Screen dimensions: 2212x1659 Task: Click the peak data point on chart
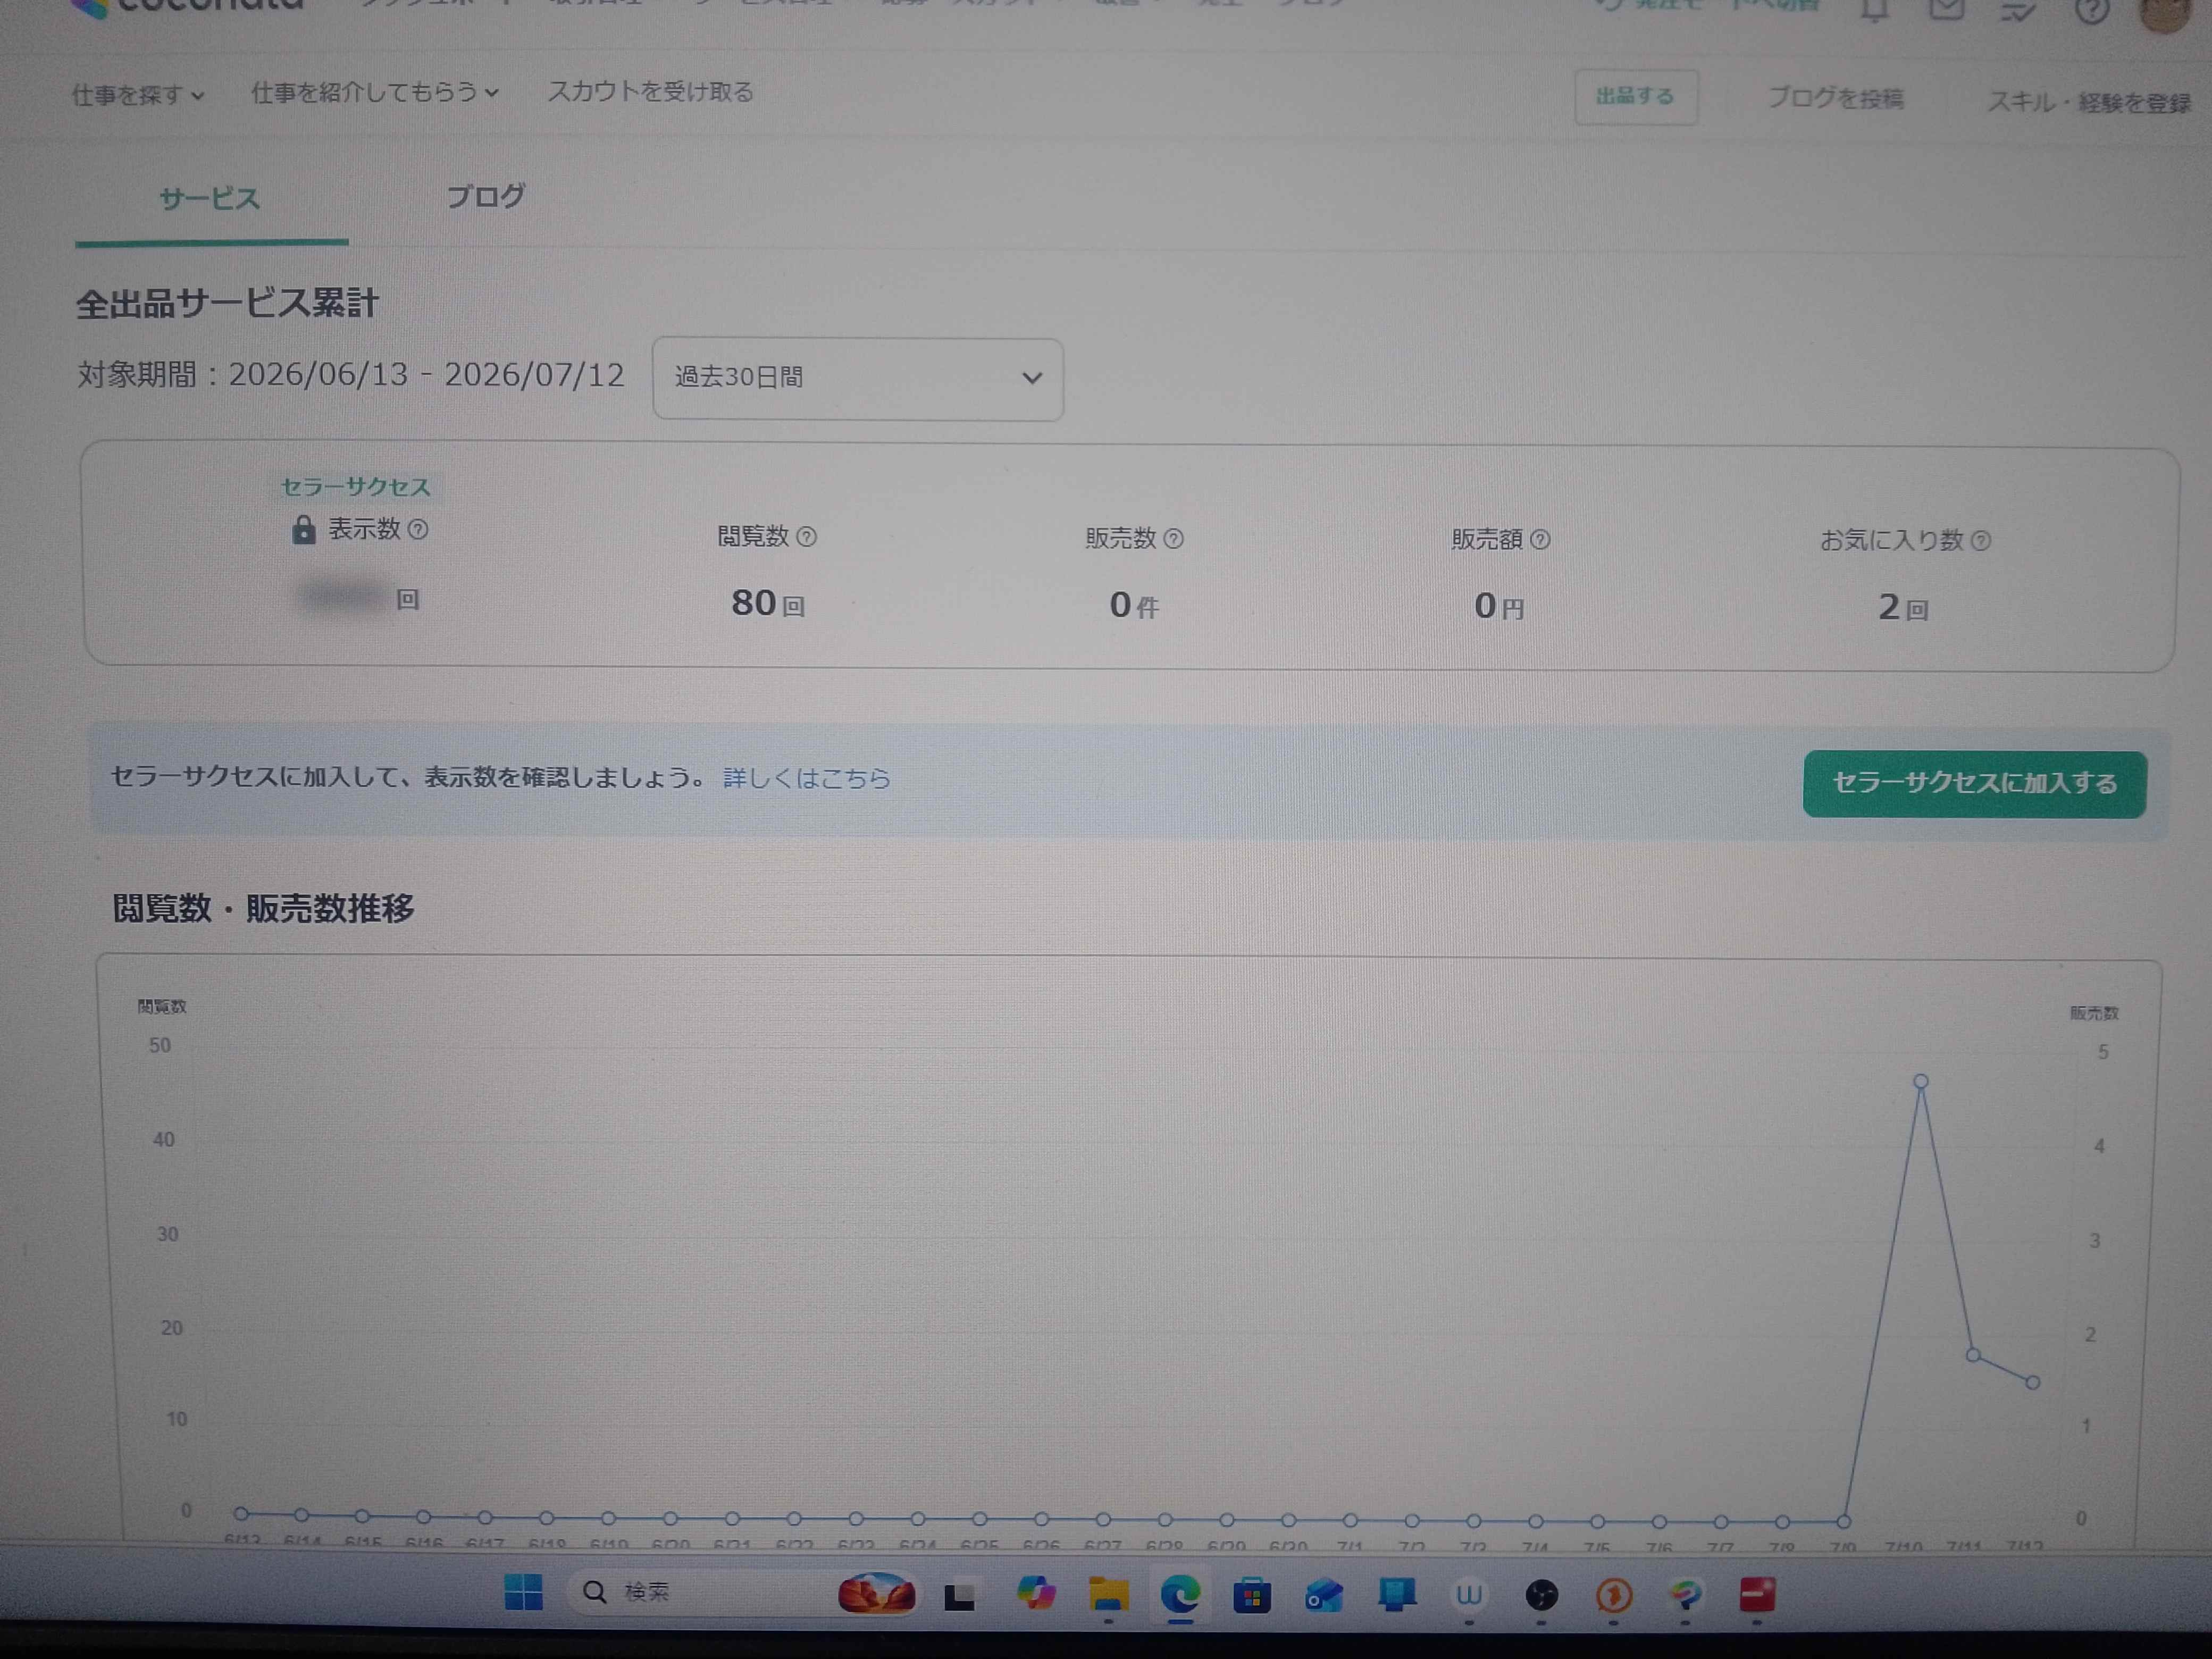coord(1921,1081)
